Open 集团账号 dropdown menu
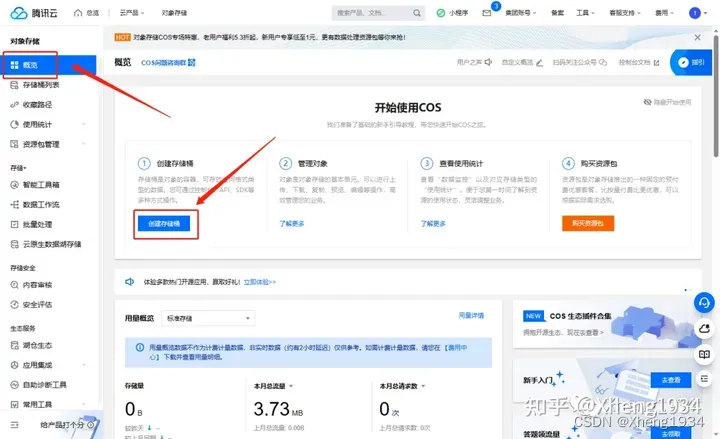 point(521,13)
